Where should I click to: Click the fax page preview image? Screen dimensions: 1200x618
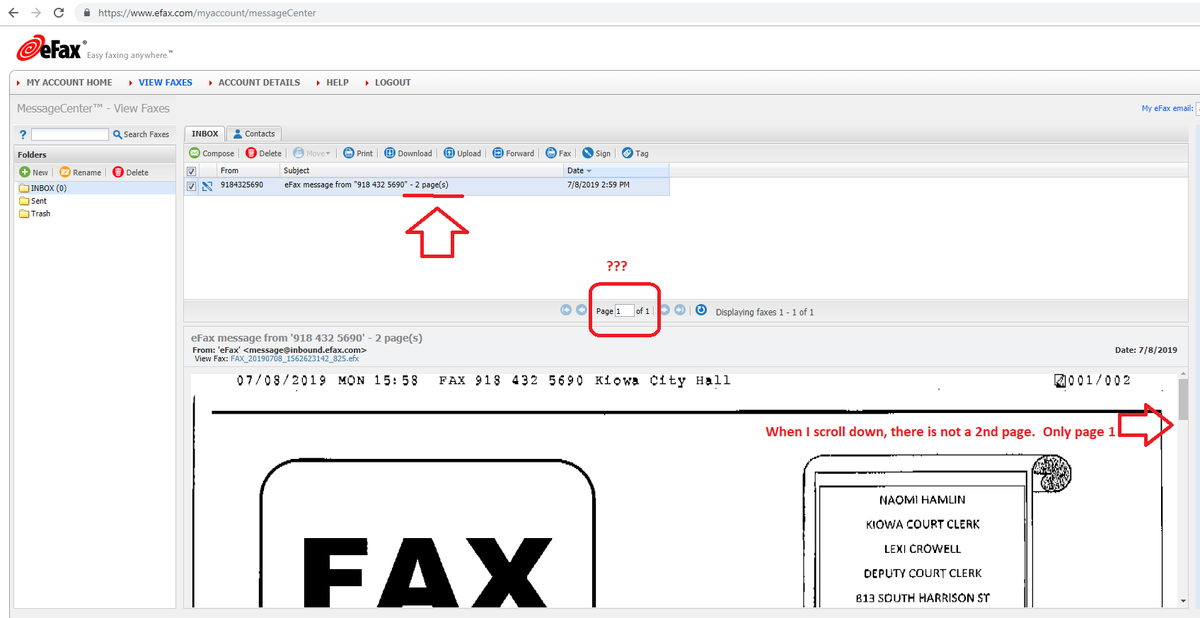point(684,490)
